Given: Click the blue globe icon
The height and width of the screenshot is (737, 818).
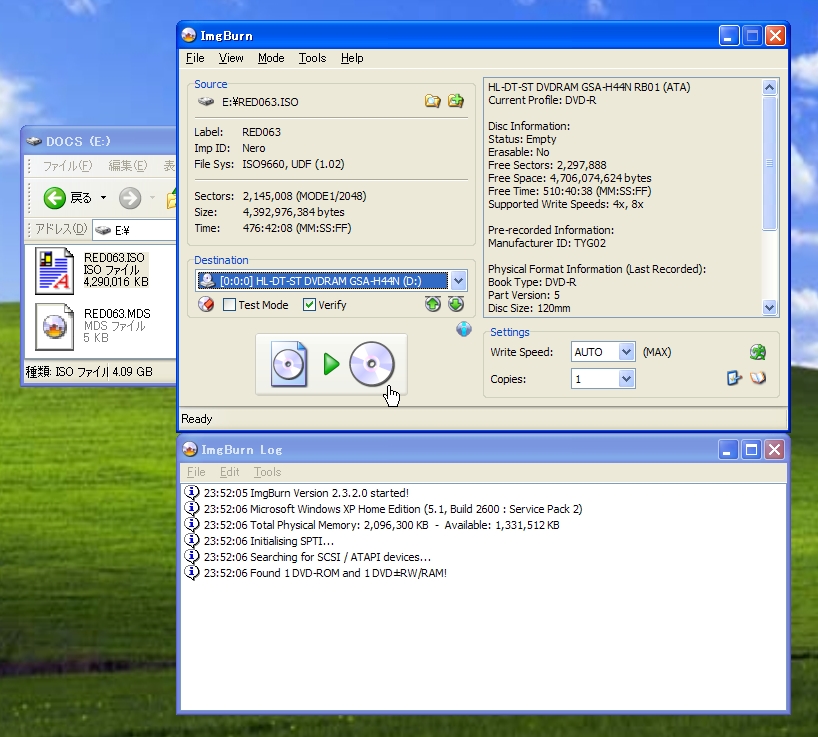Looking at the screenshot, I should pos(464,329).
